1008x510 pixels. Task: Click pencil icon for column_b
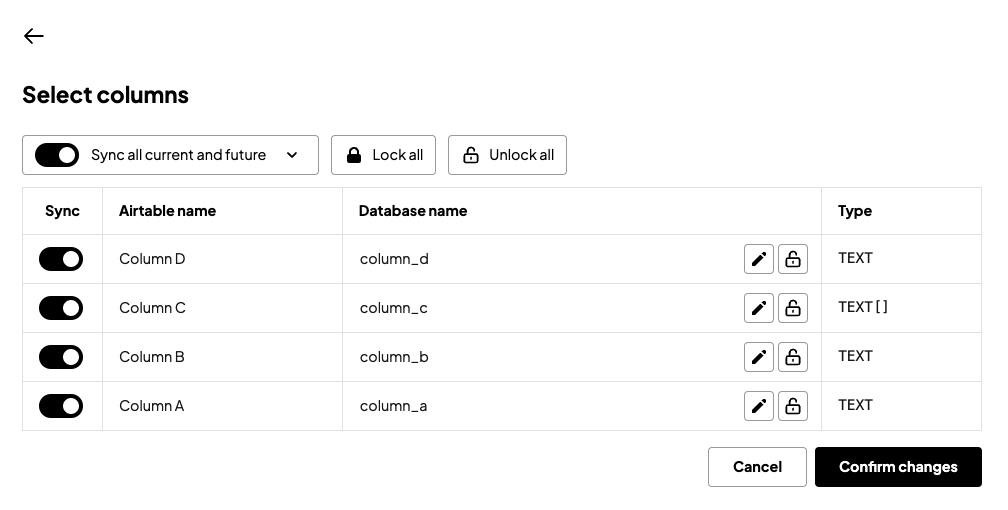pos(759,357)
